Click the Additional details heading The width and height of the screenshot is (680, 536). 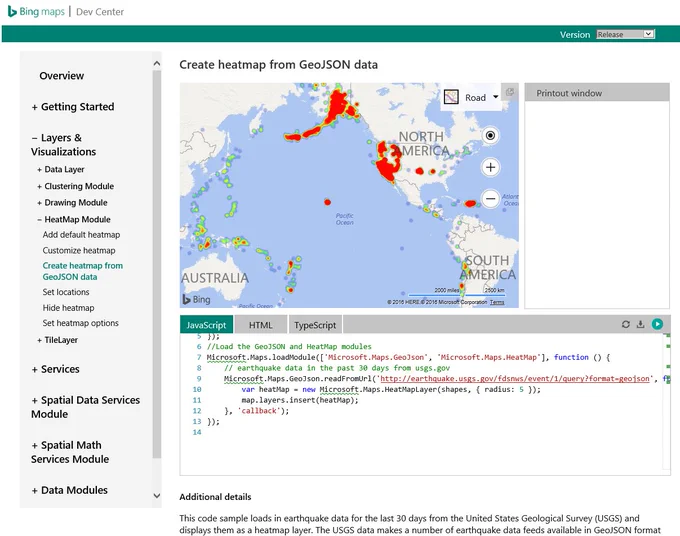click(x=215, y=497)
